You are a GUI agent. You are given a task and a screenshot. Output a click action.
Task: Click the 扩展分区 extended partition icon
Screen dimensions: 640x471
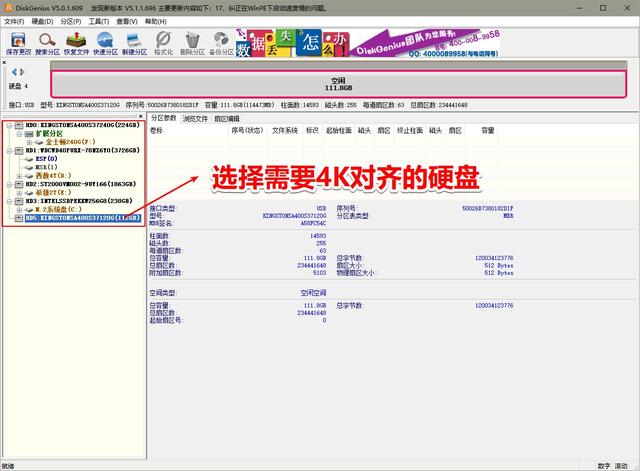click(29, 133)
